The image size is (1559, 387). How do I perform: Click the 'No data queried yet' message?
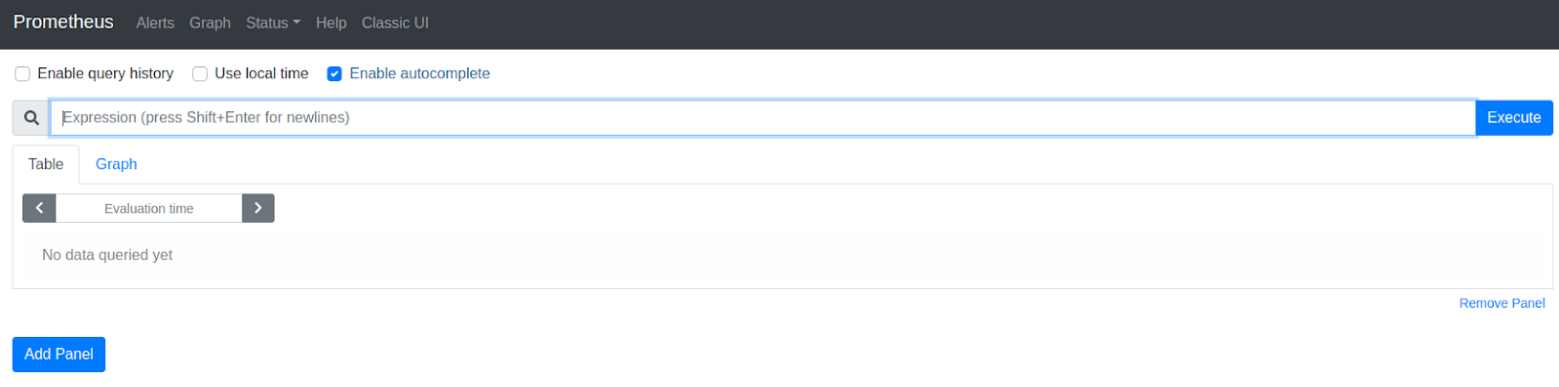pos(107,255)
